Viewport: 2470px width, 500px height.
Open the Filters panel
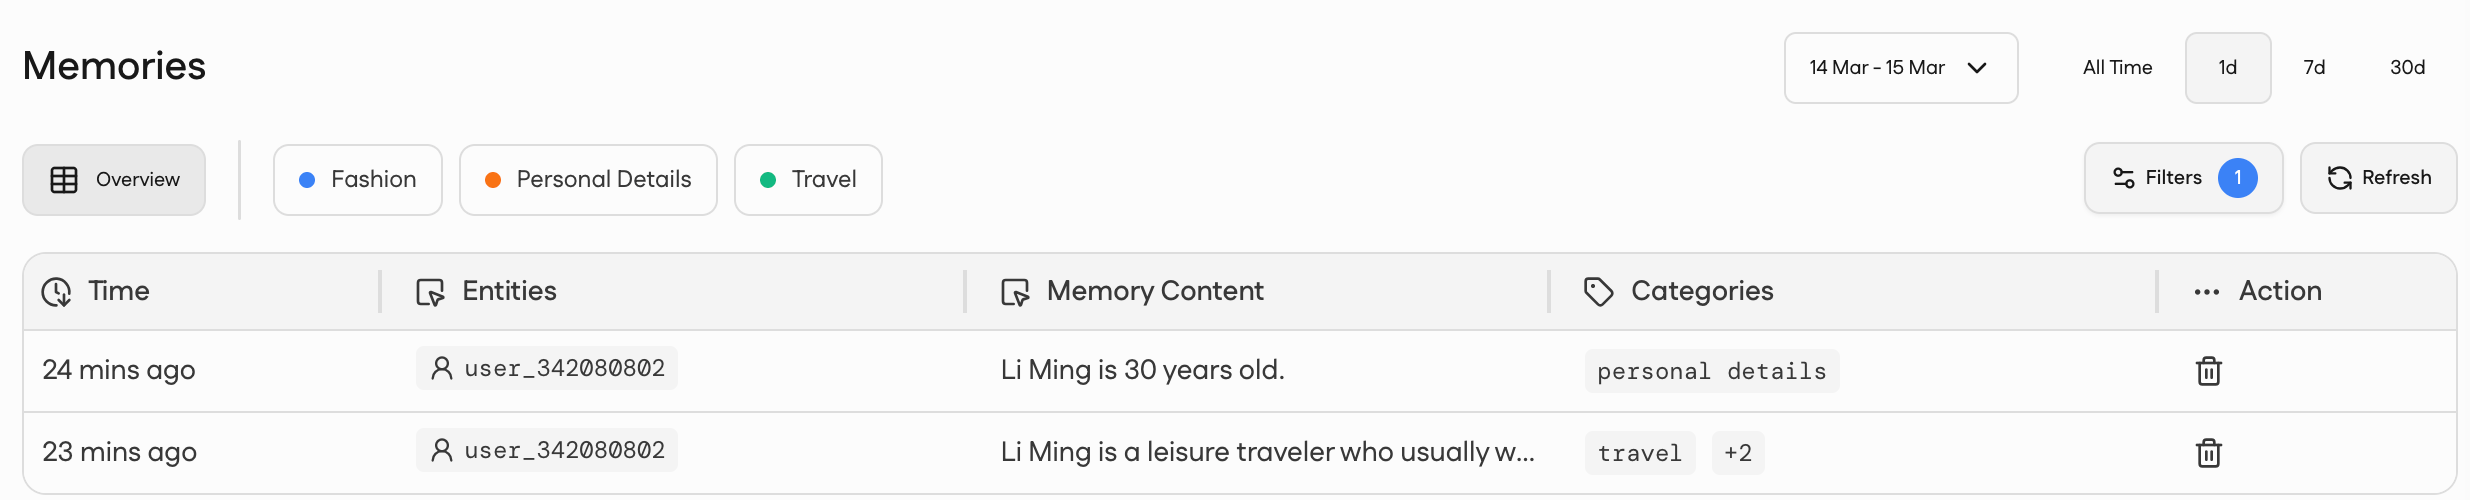point(2183,178)
